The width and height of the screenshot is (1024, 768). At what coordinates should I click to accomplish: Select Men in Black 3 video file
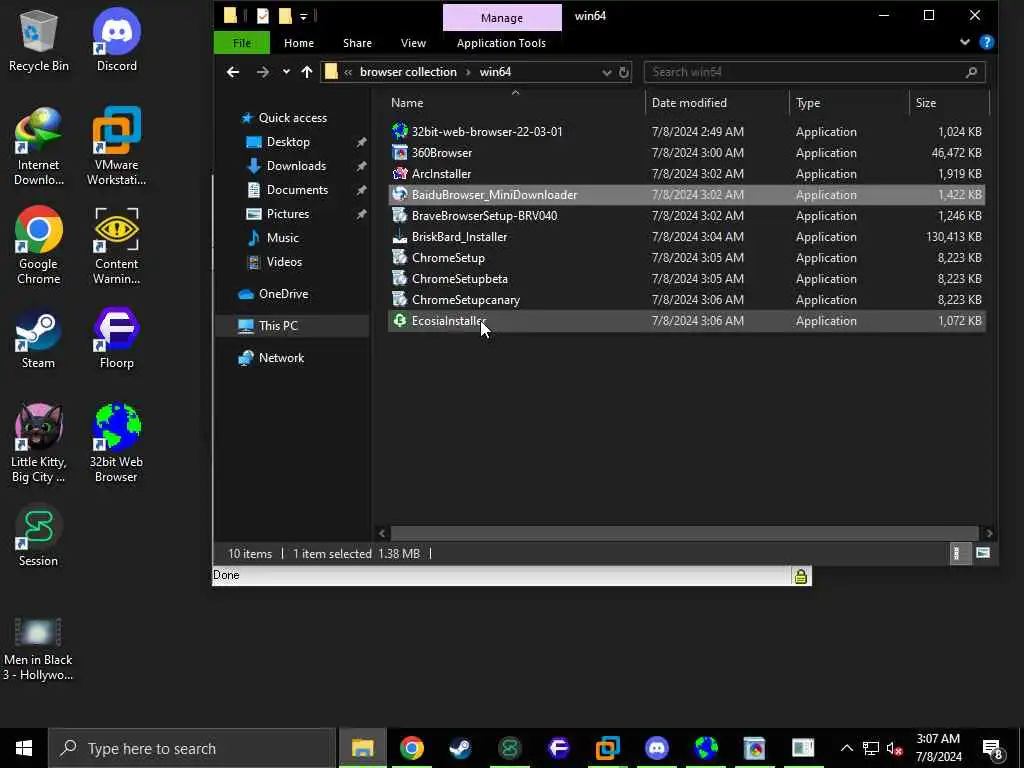pyautogui.click(x=38, y=650)
